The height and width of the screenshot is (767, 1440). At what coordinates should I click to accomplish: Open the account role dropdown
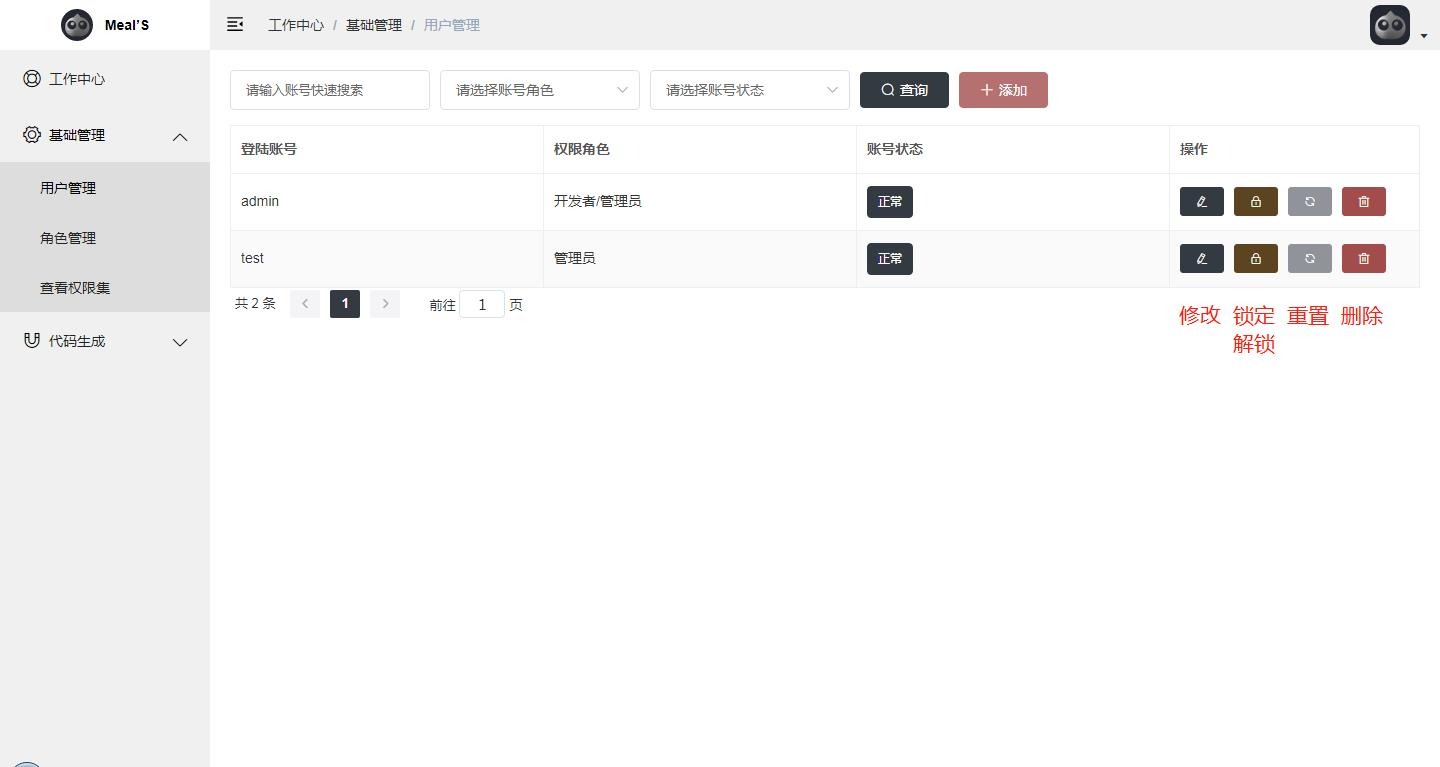(x=539, y=90)
